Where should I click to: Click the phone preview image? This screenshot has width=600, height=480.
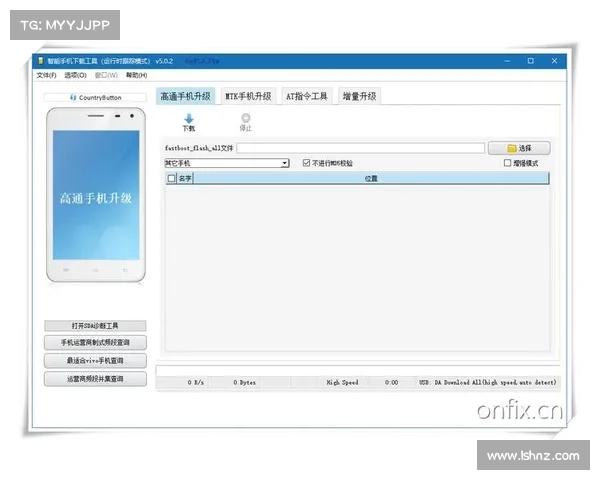point(96,195)
